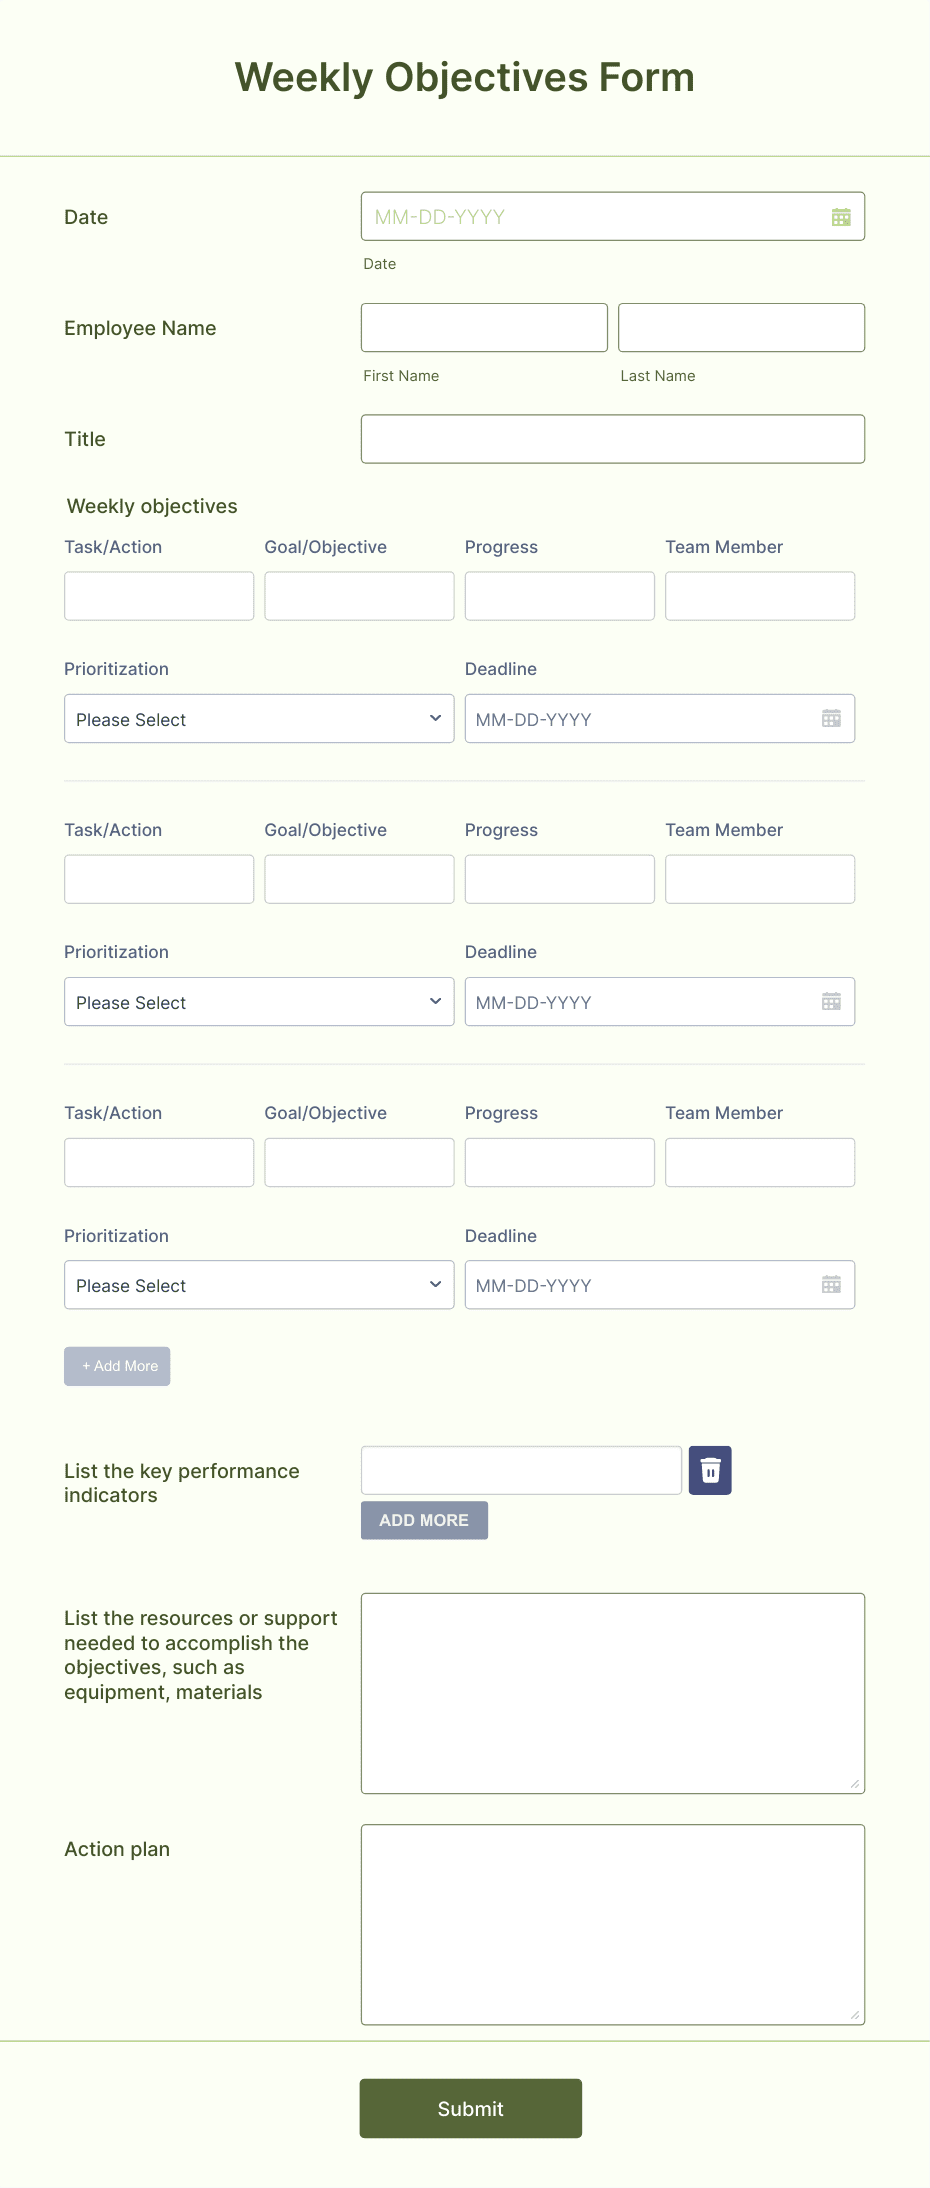Click ADD MORE below the performance indicator field
Viewport: 930px width, 2188px height.
(x=423, y=1520)
